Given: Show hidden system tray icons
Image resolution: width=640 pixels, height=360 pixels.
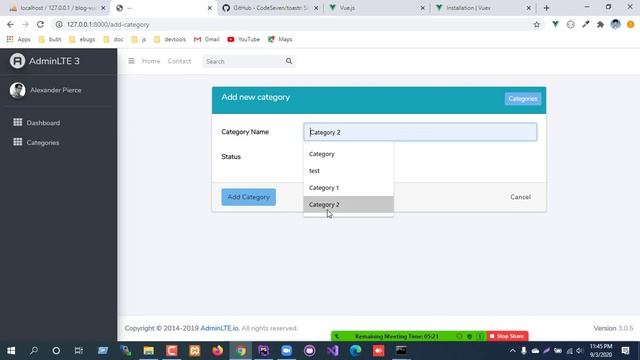Looking at the screenshot, I should pyautogui.click(x=513, y=351).
